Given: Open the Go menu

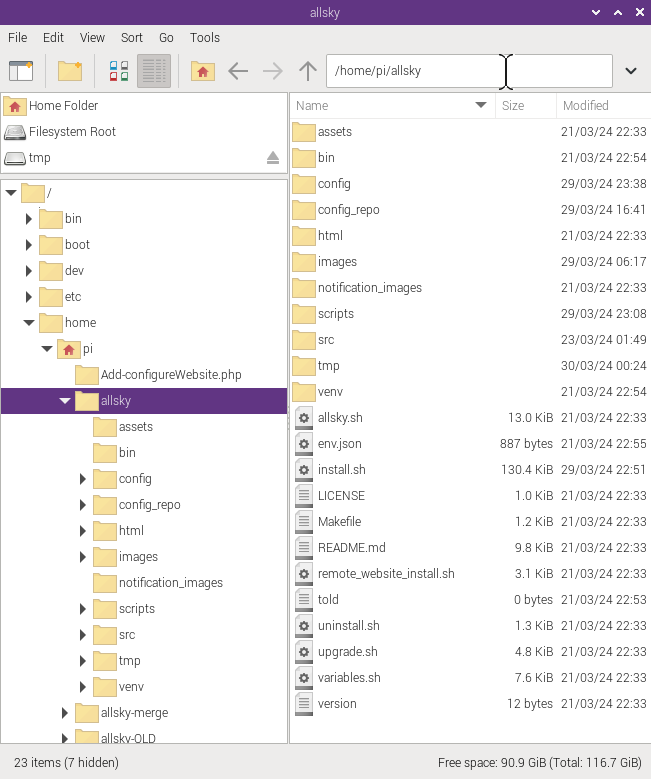Looking at the screenshot, I should point(166,38).
